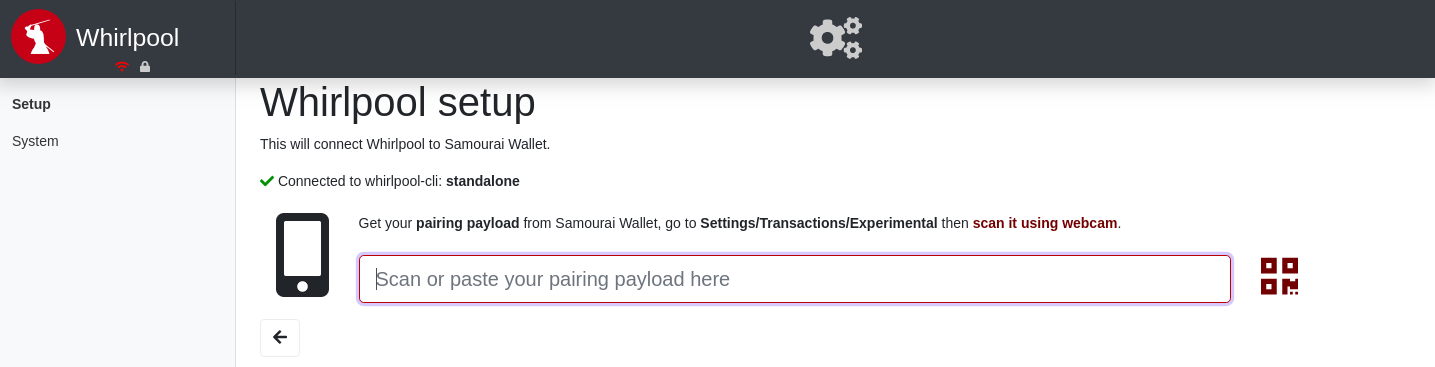The width and height of the screenshot is (1435, 367).
Task: Select Setup in the sidebar
Action: 31,104
